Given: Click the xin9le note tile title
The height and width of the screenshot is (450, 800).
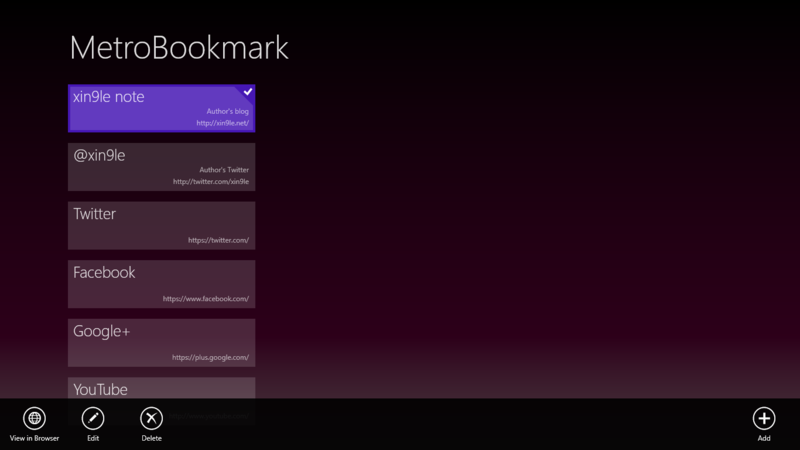Looking at the screenshot, I should tap(109, 96).
